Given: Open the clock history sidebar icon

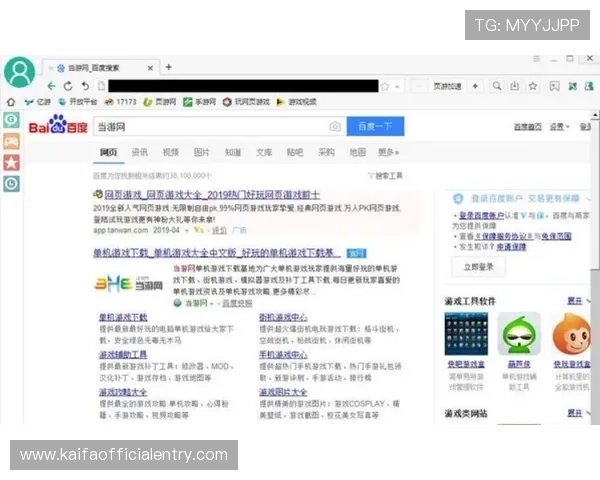Looking at the screenshot, I should 11,184.
